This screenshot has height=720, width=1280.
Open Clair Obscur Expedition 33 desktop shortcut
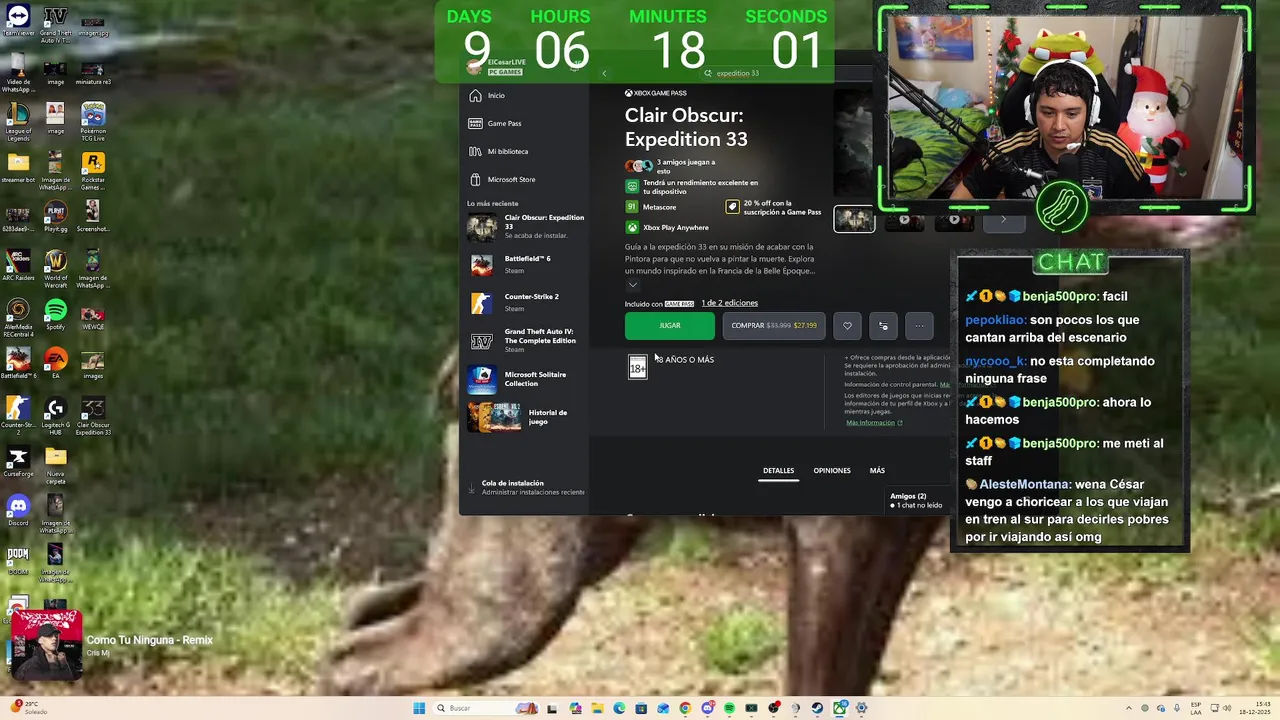(x=93, y=415)
